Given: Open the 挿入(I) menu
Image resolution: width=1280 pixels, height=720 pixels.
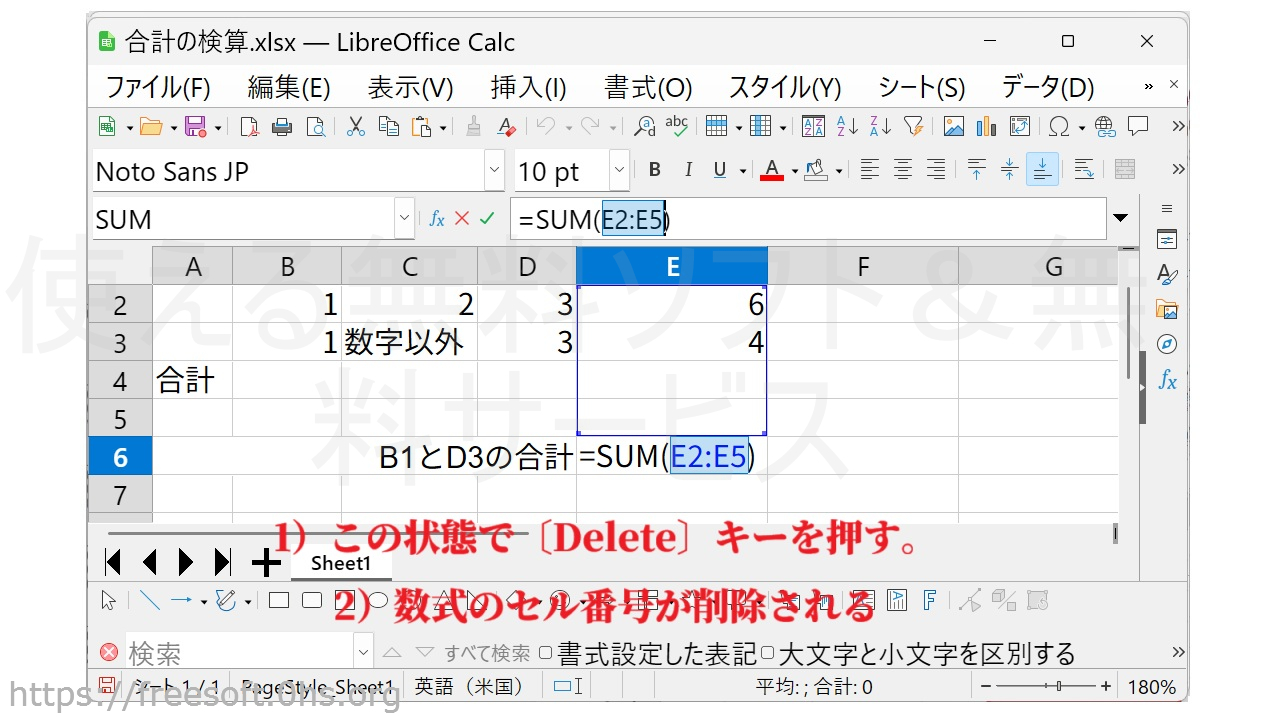Looking at the screenshot, I should tap(528, 88).
